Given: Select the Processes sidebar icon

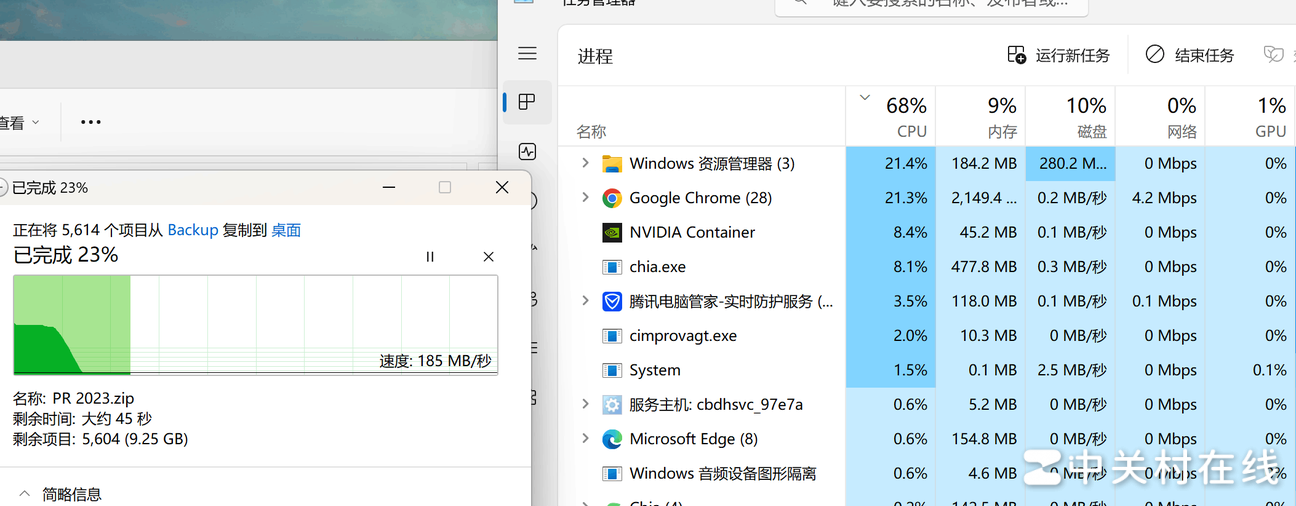Looking at the screenshot, I should coord(527,102).
